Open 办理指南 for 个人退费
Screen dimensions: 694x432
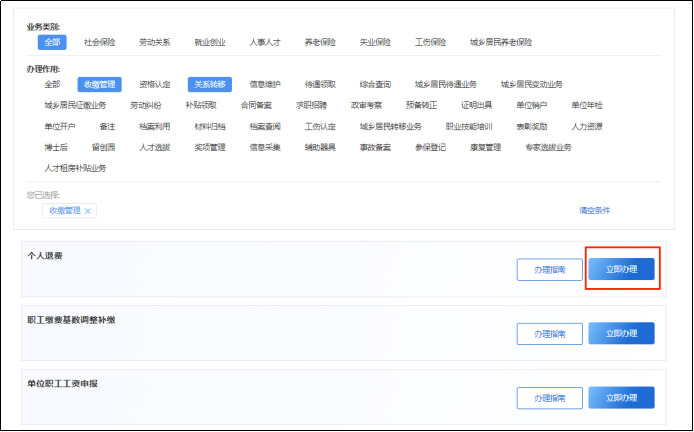(549, 269)
